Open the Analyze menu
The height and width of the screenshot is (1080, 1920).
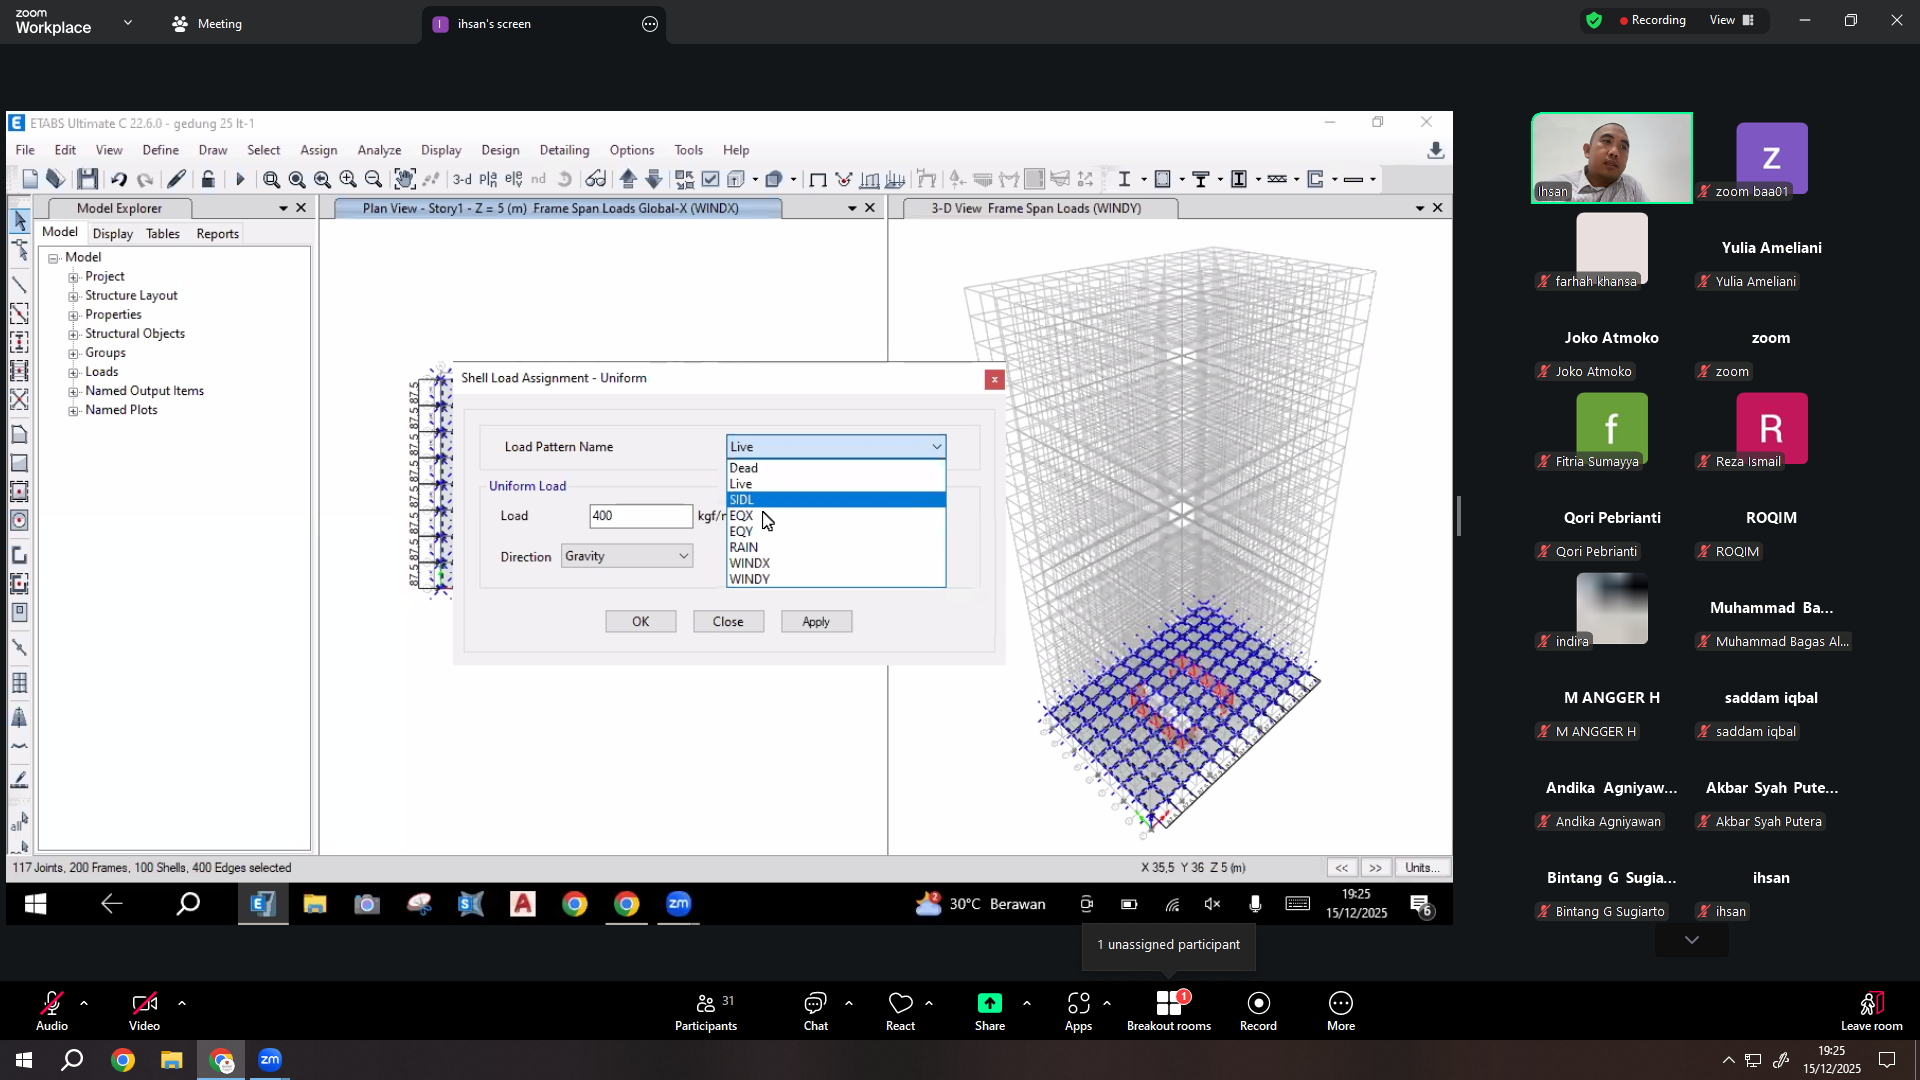pyautogui.click(x=379, y=150)
